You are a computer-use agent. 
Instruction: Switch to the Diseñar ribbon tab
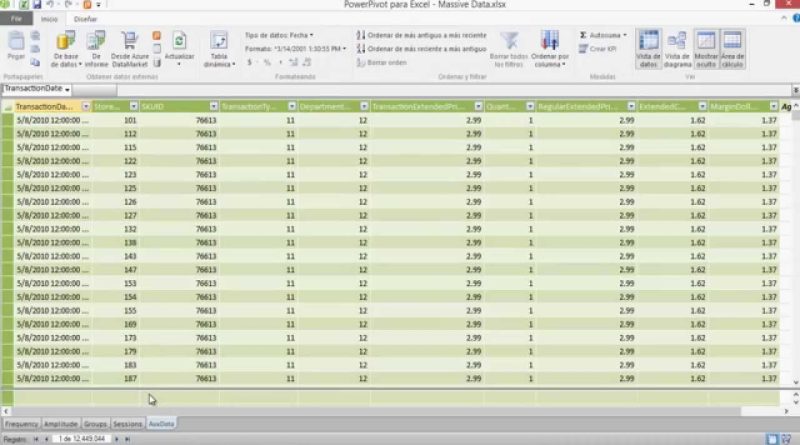coord(85,18)
